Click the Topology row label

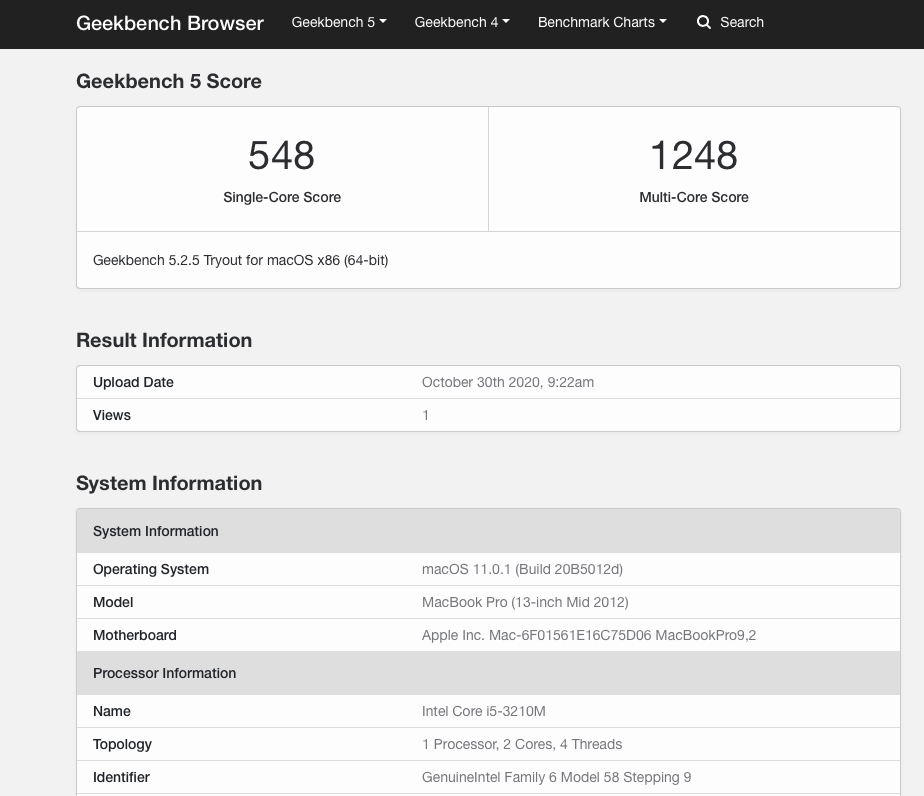point(123,744)
